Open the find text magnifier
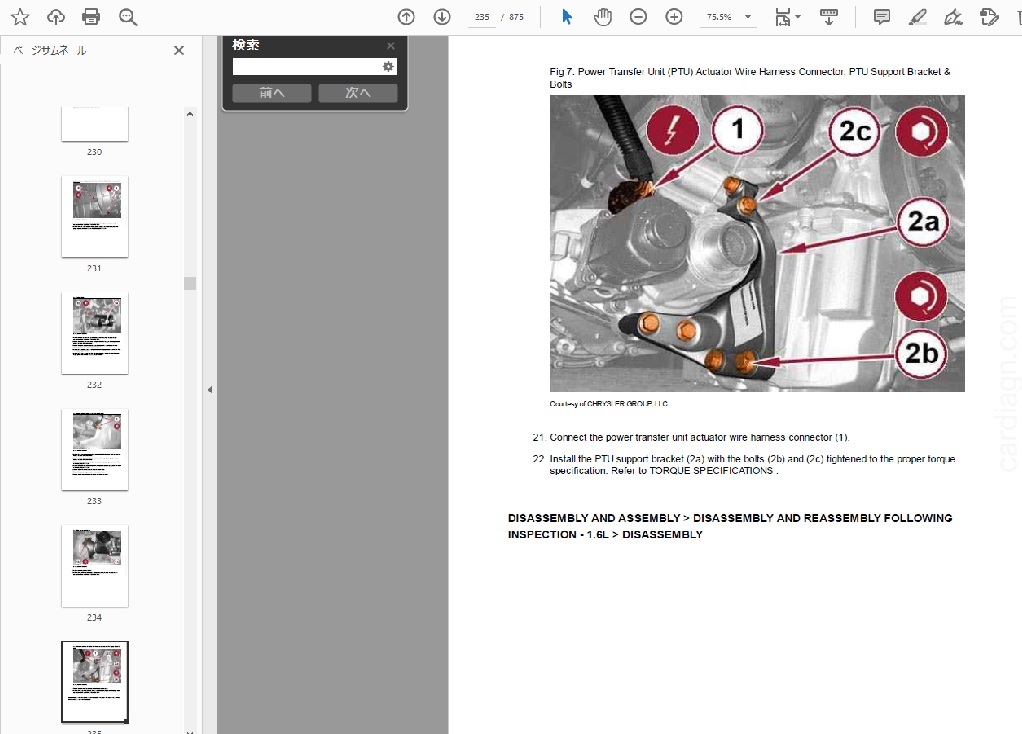This screenshot has width=1022, height=734. [128, 17]
